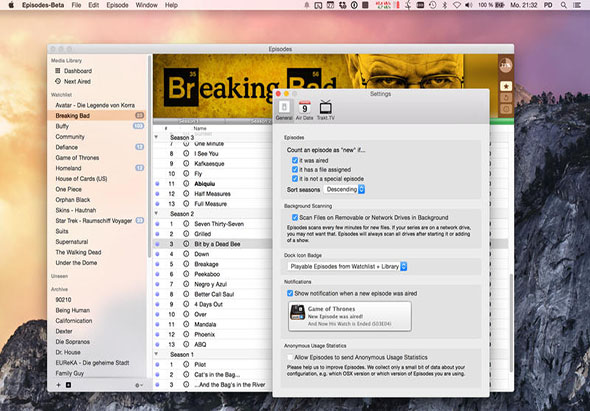This screenshot has width=590, height=411.
Task: Toggle 'it has a file assigned' checkbox
Action: point(295,169)
